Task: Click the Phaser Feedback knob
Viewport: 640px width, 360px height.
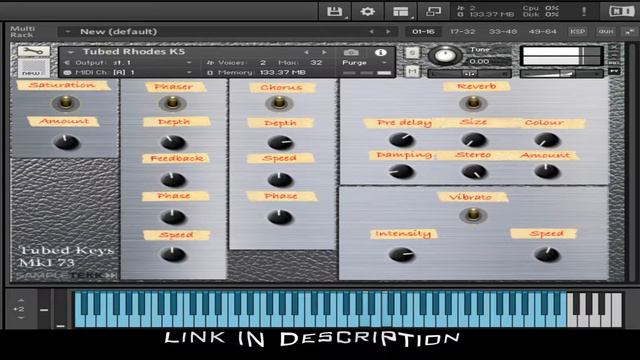Action: coord(173,179)
